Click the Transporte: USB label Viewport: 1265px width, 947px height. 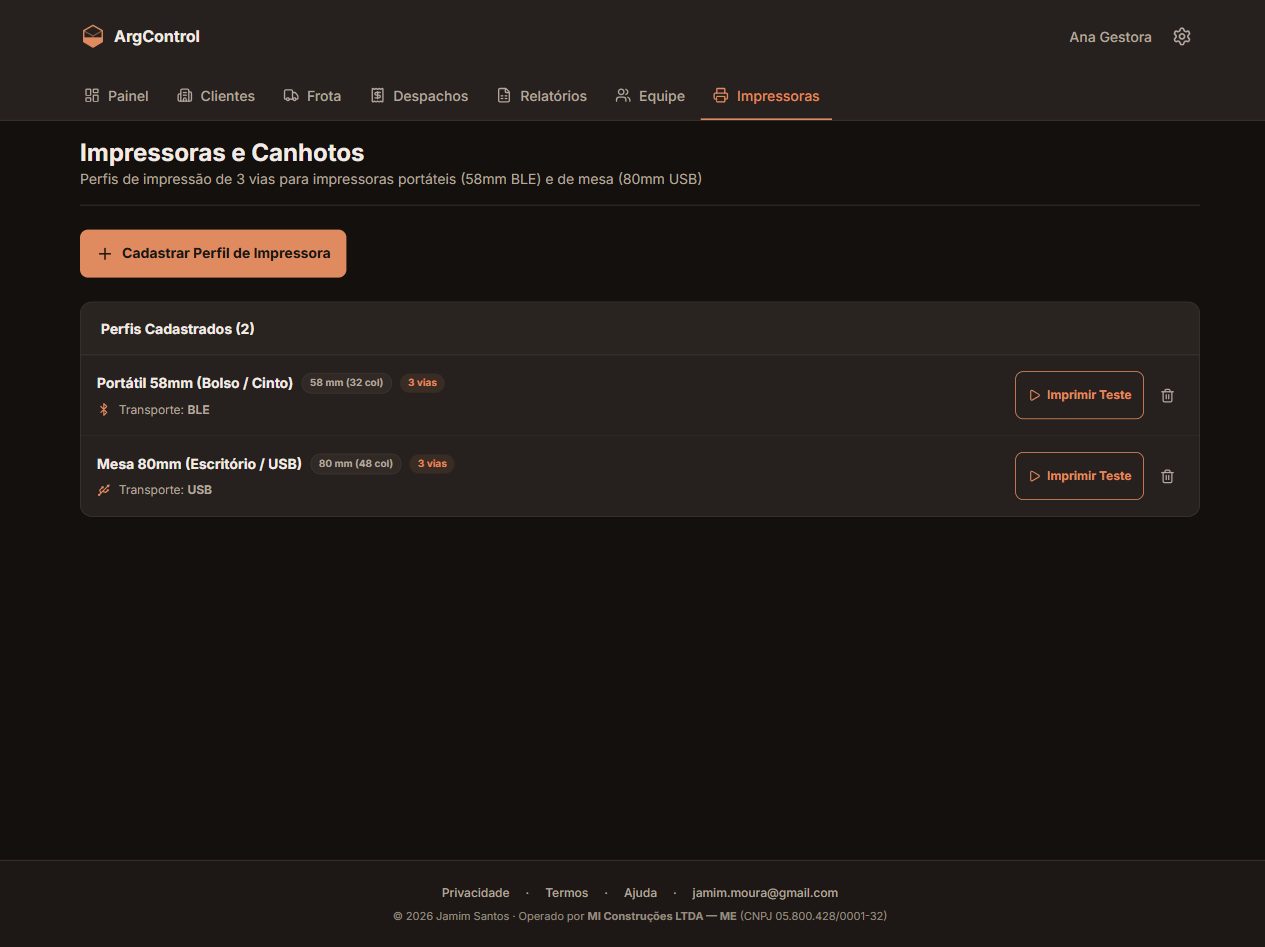point(165,490)
